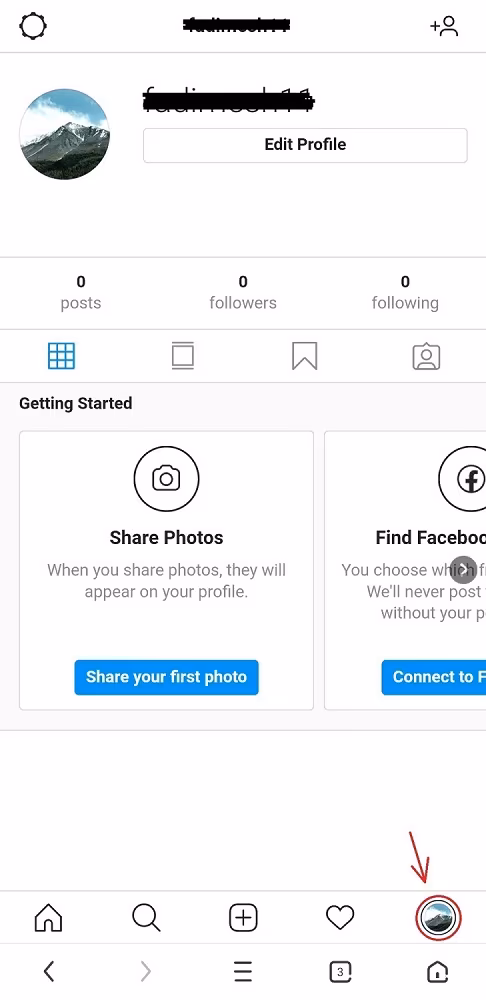Viewport: 486px width, 1000px height.
Task: Click the large mountain profile picture
Action: pos(64,134)
